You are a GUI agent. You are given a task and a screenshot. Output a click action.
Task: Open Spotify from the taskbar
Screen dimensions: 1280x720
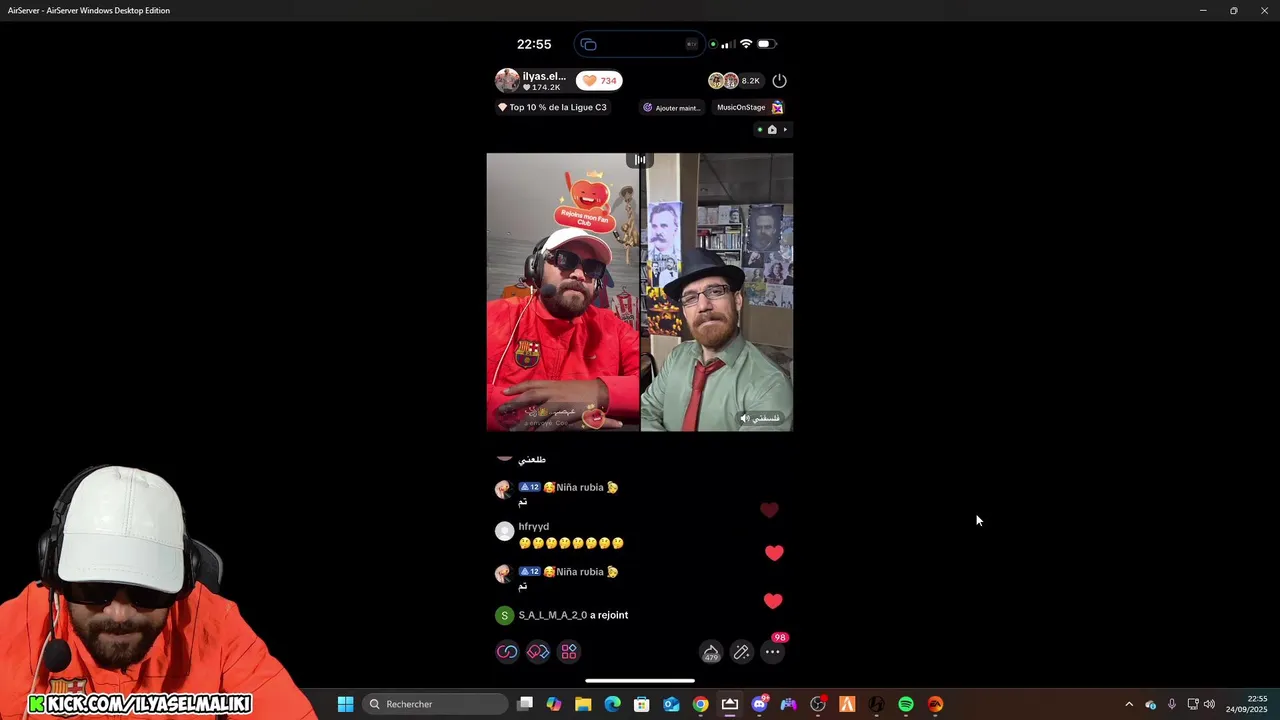pos(906,704)
